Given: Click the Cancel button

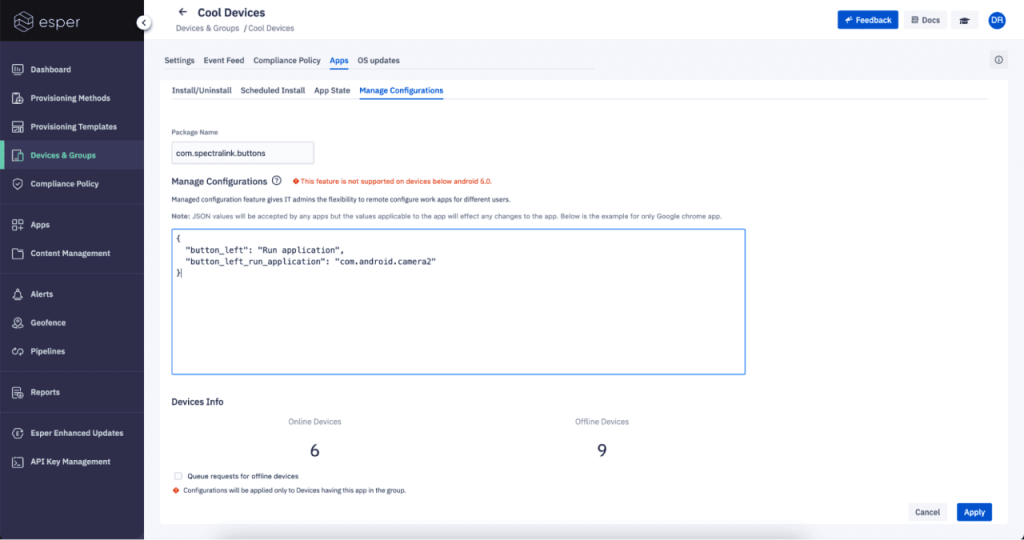Looking at the screenshot, I should point(927,512).
